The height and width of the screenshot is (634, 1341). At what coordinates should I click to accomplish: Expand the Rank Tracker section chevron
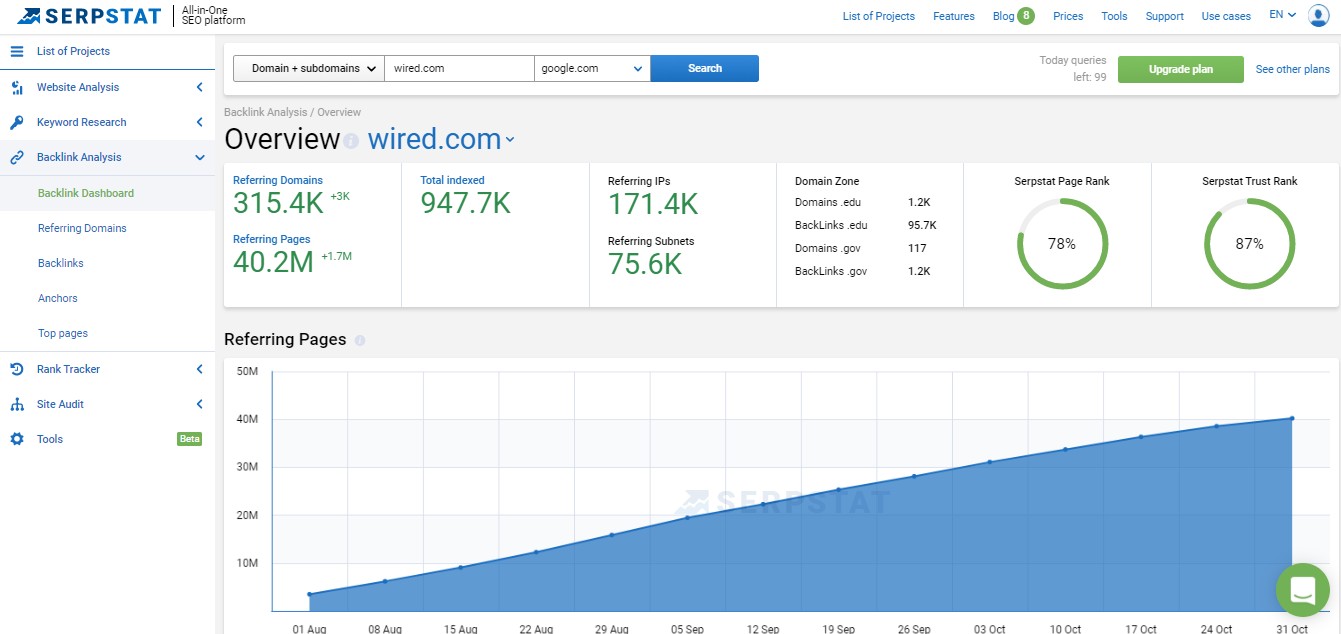(200, 369)
